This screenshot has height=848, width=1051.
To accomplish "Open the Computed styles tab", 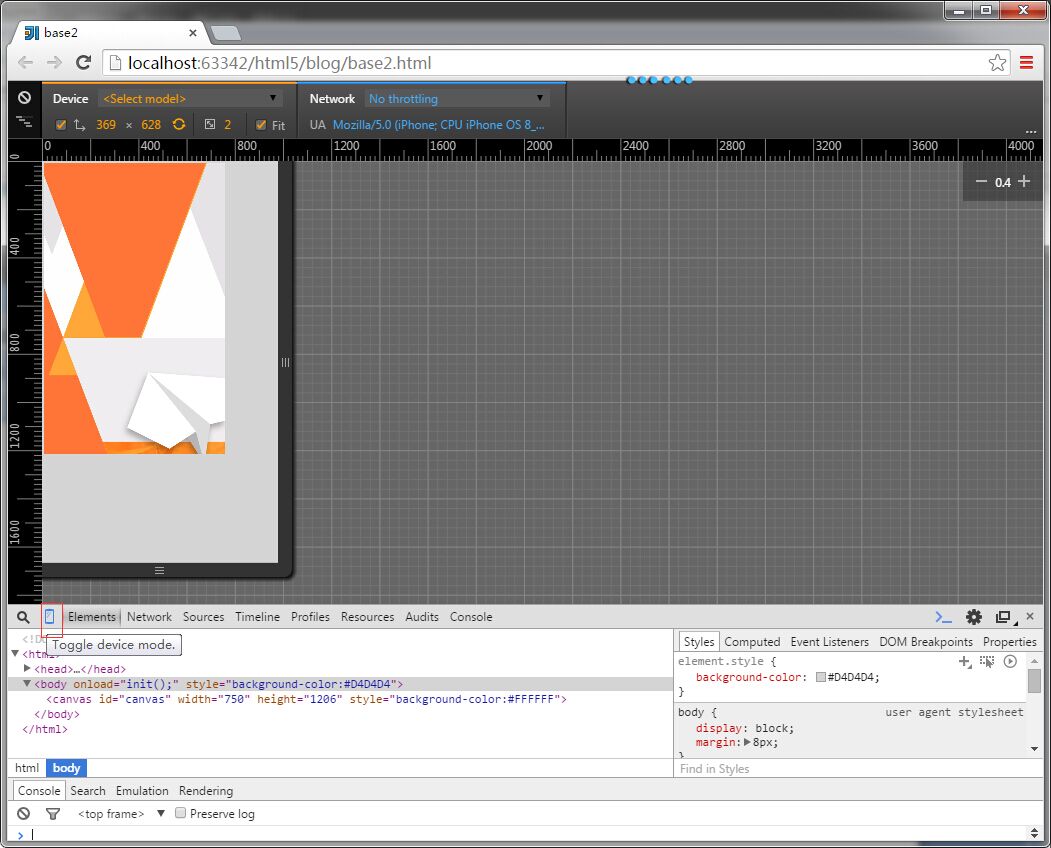I will coord(752,642).
